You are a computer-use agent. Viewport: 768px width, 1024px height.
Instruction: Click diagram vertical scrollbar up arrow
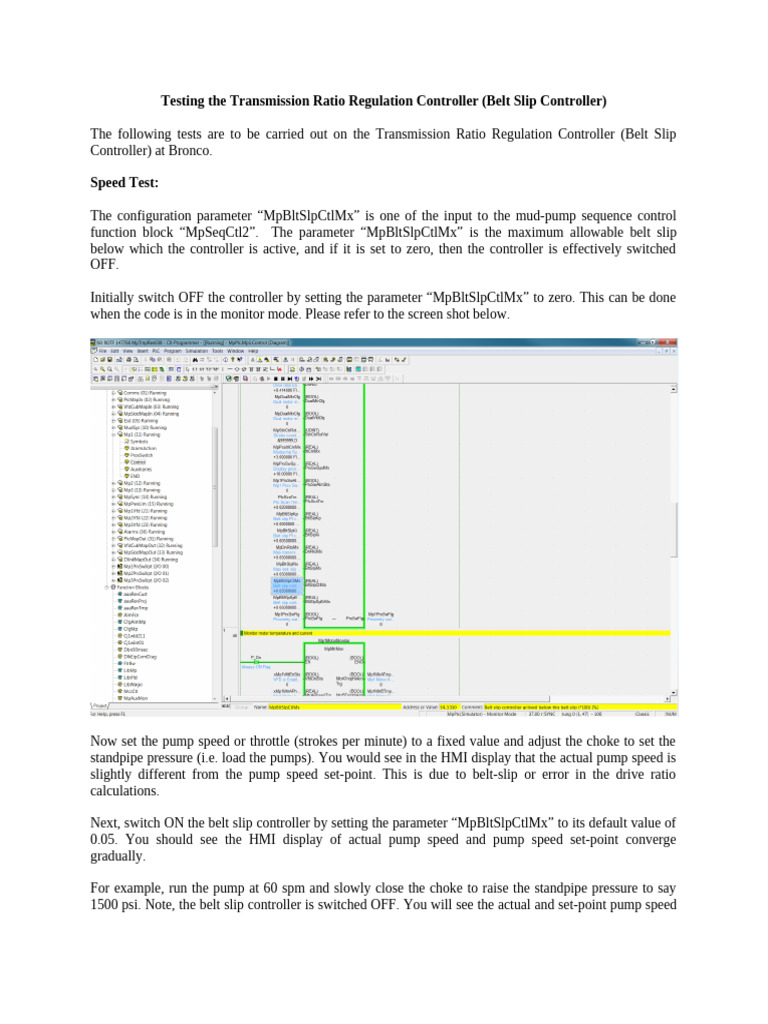[x=673, y=389]
